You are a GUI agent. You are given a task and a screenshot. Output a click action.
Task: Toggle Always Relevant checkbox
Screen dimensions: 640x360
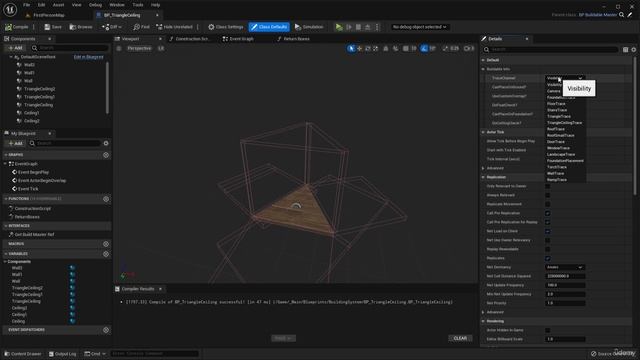tap(548, 195)
